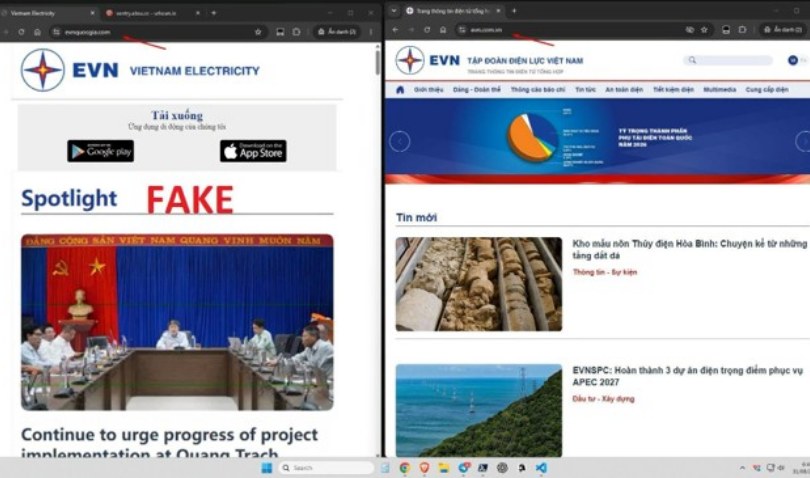The width and height of the screenshot is (810, 478).
Task: Click the pie chart banner slide
Action: coord(598,141)
